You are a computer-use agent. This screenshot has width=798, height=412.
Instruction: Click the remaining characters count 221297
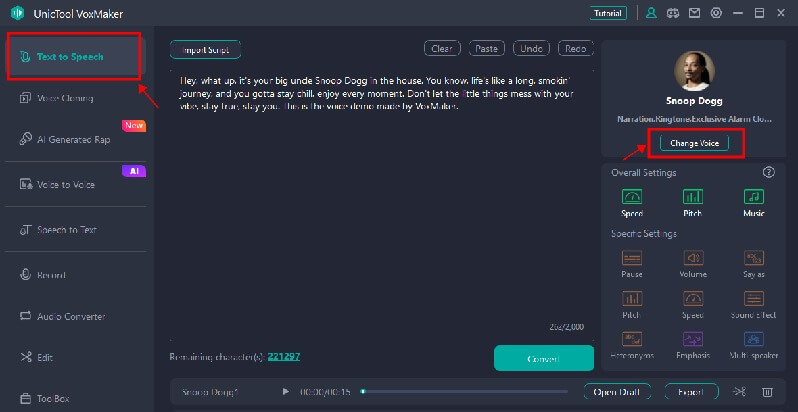click(x=283, y=357)
